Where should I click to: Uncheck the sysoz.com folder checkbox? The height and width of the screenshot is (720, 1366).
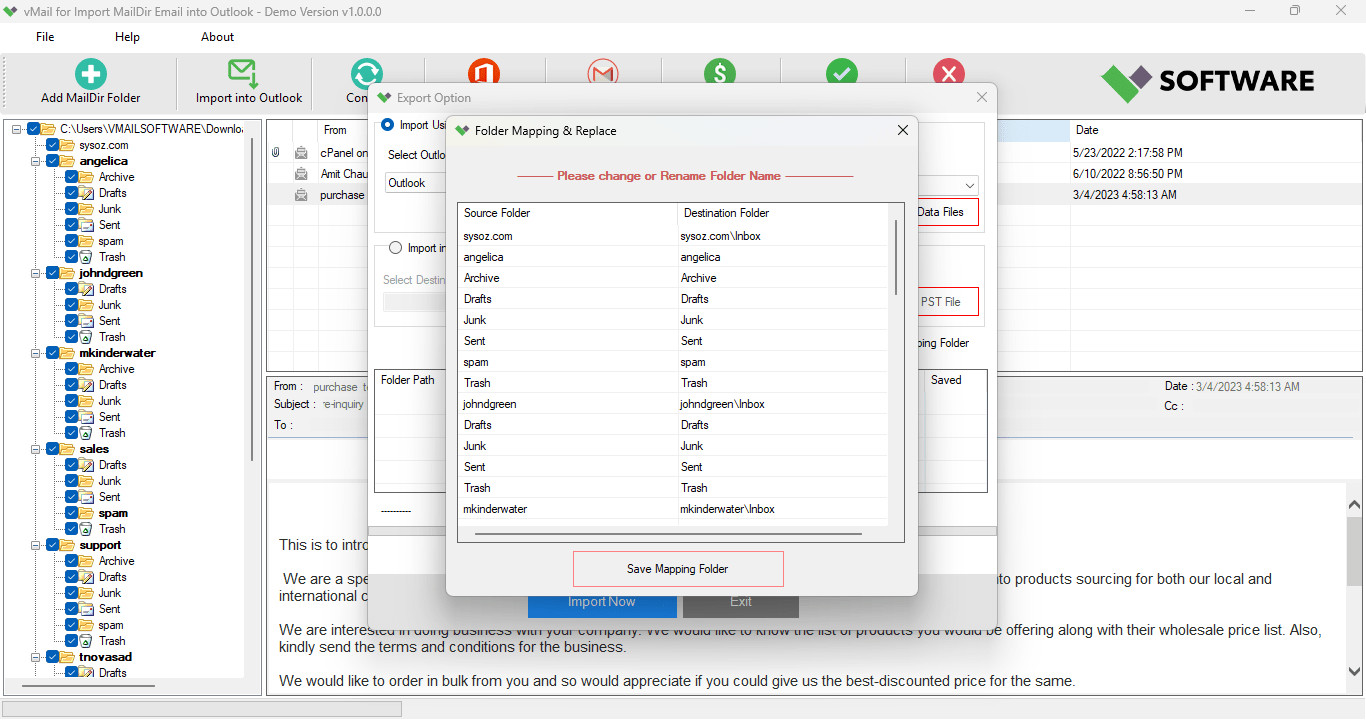[54, 145]
